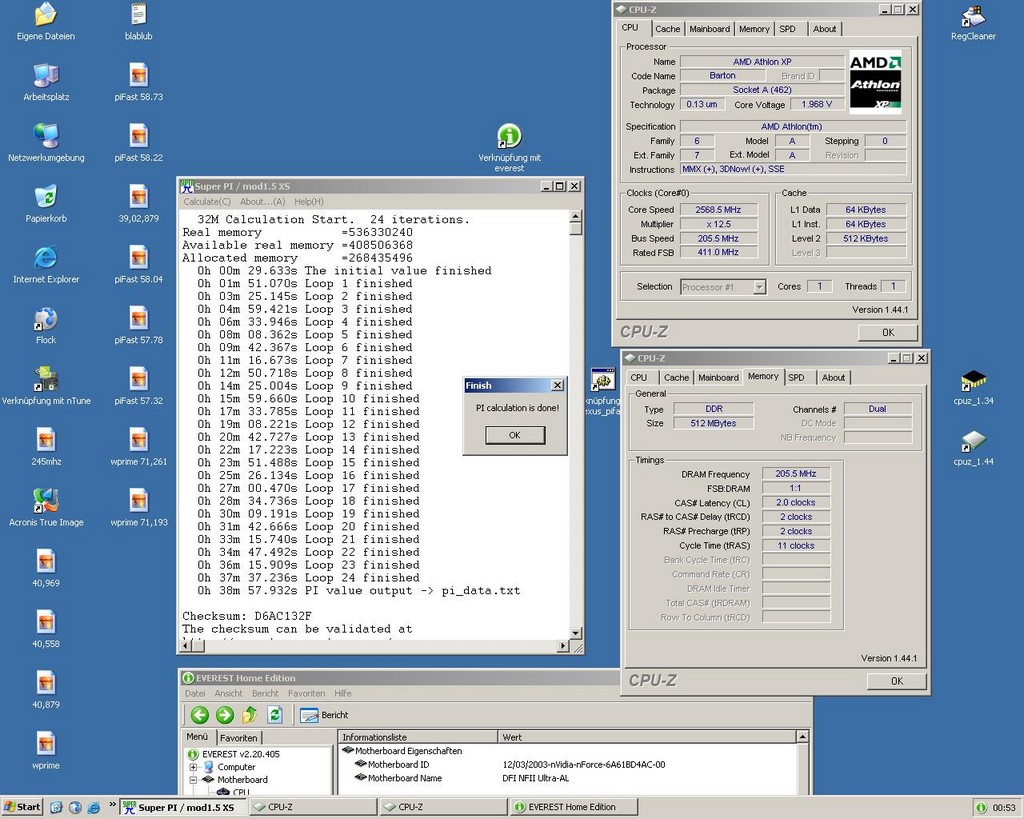1024x819 pixels.
Task: Switch to Favoriten tab in EVEREST
Action: point(238,738)
